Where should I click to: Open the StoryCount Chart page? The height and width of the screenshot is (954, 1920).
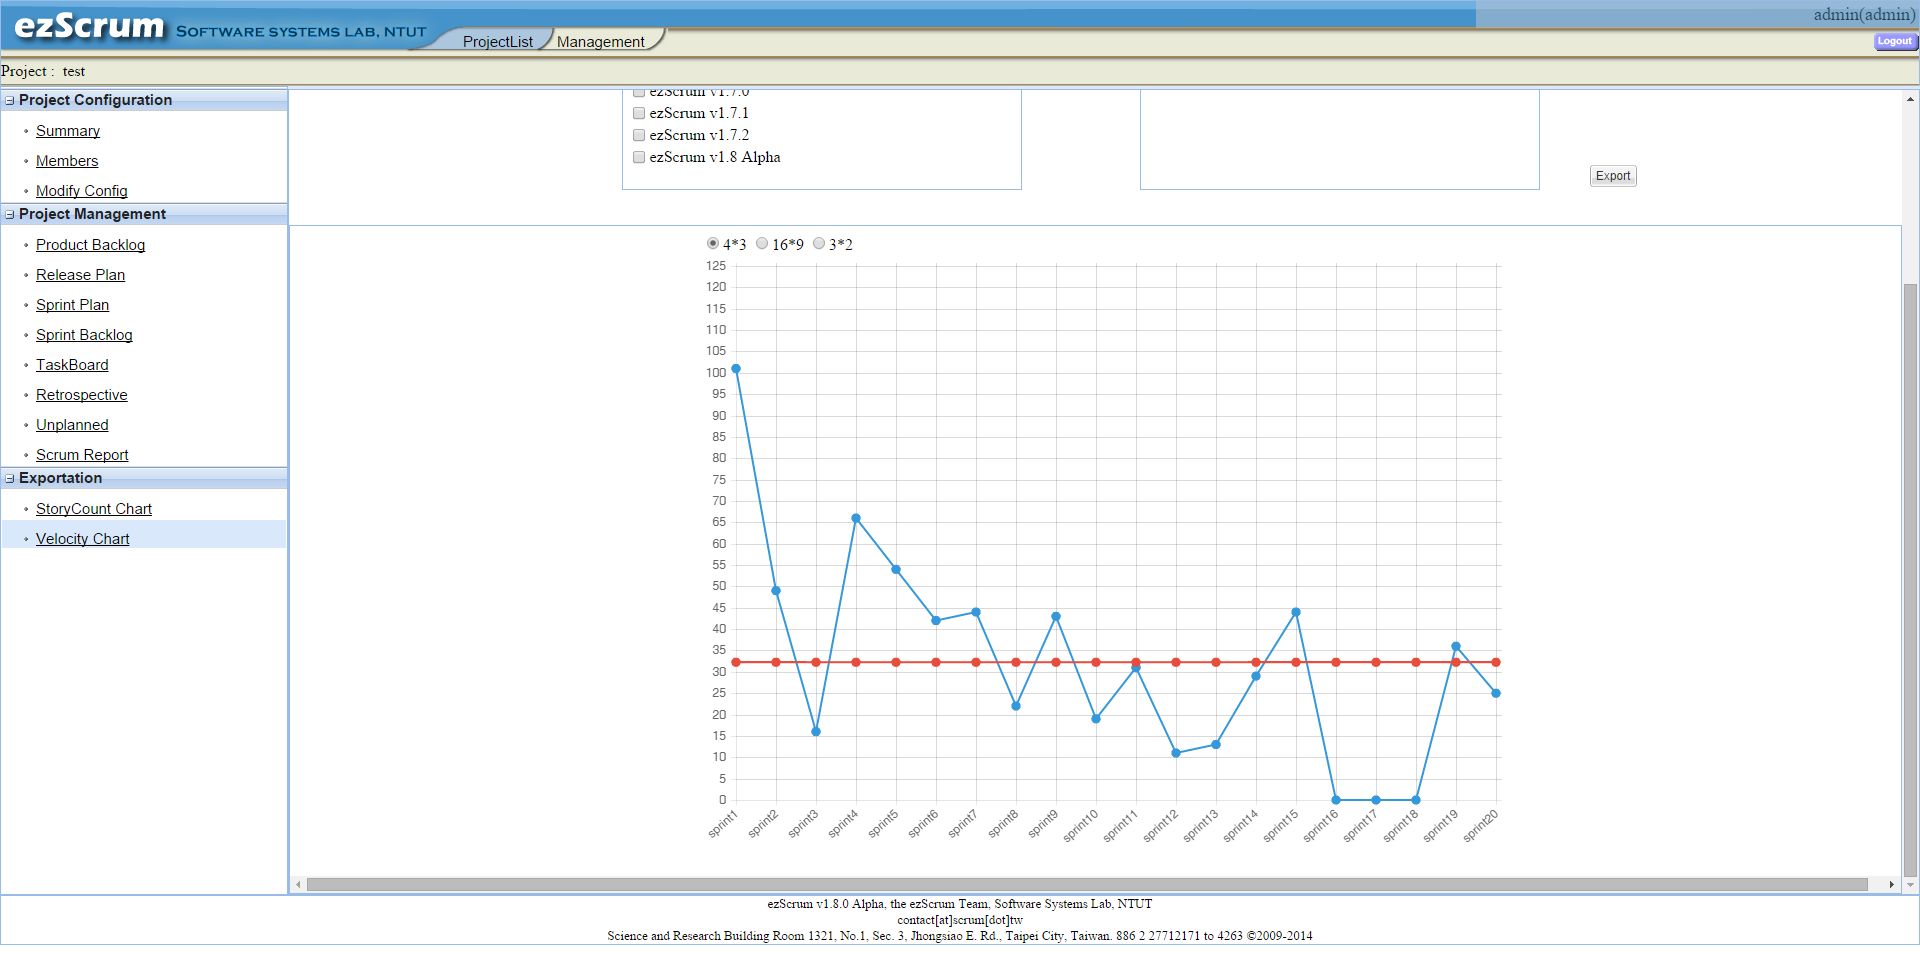[x=94, y=509]
